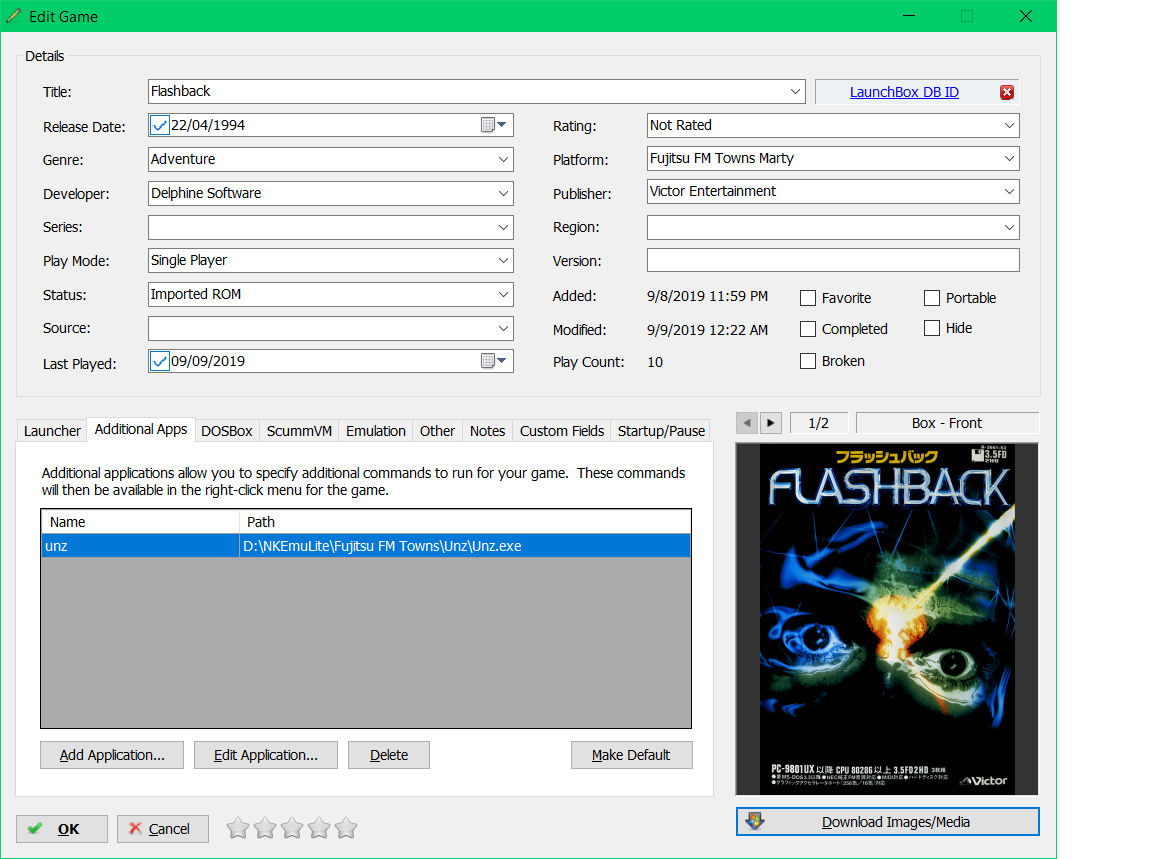Select the Additional Apps tab
The height and width of the screenshot is (859, 1152).
[141, 429]
